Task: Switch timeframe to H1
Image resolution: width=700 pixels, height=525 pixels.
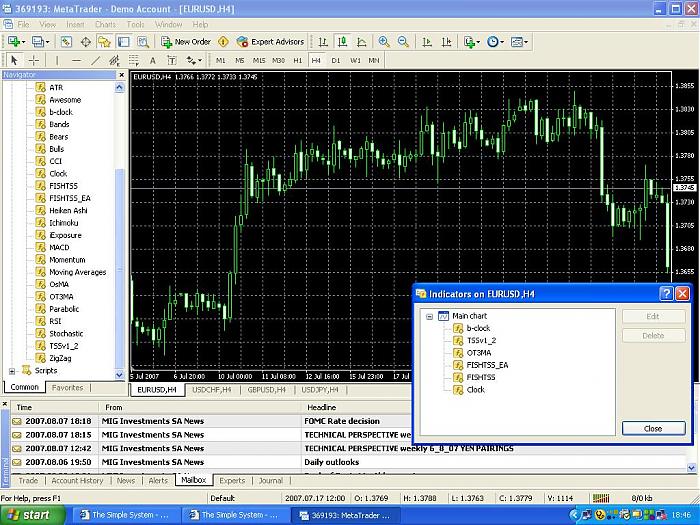Action: click(298, 60)
